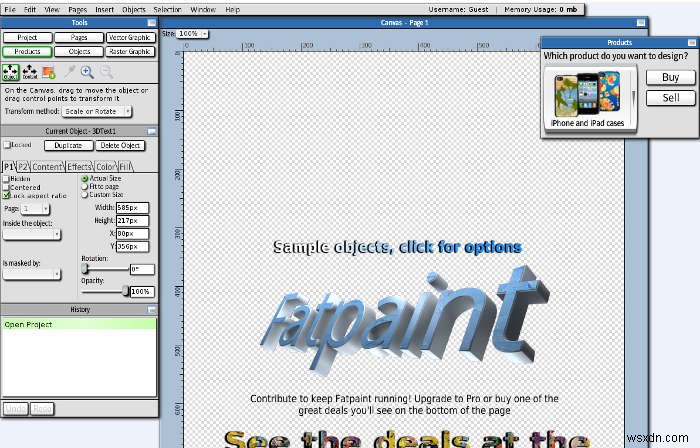Open the Window menu

pyautogui.click(x=203, y=9)
